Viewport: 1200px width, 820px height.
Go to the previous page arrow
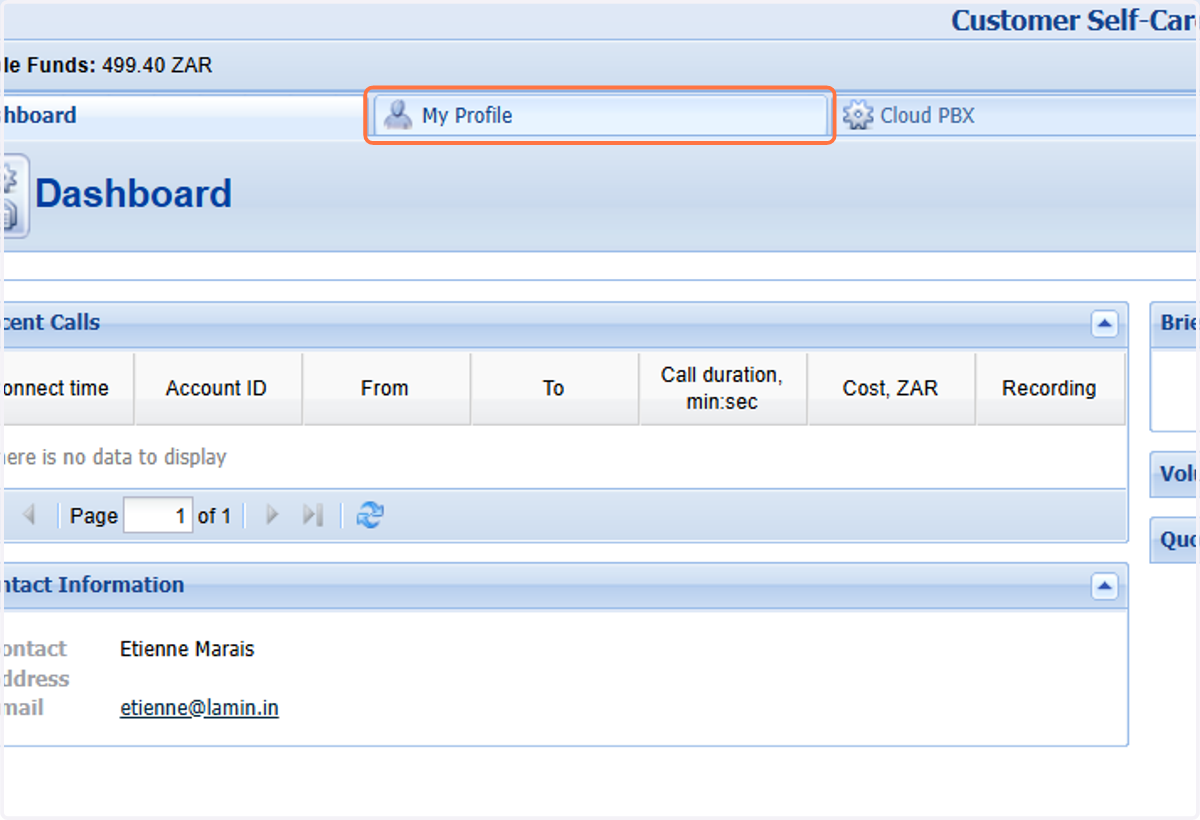pyautogui.click(x=29, y=515)
